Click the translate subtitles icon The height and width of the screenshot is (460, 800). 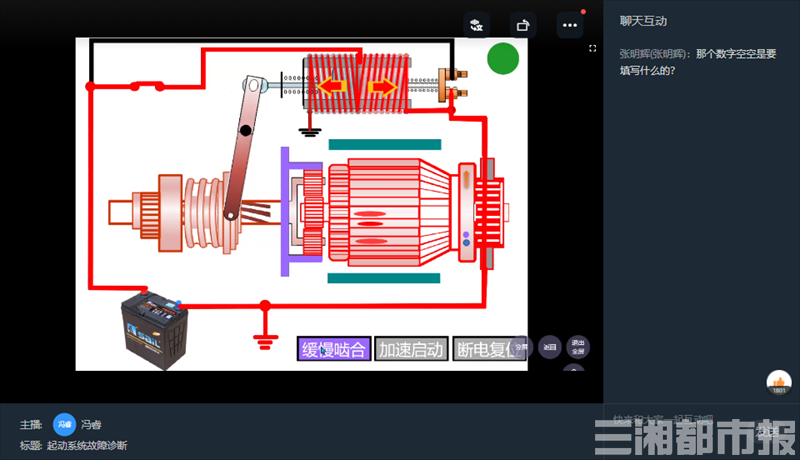[x=476, y=25]
